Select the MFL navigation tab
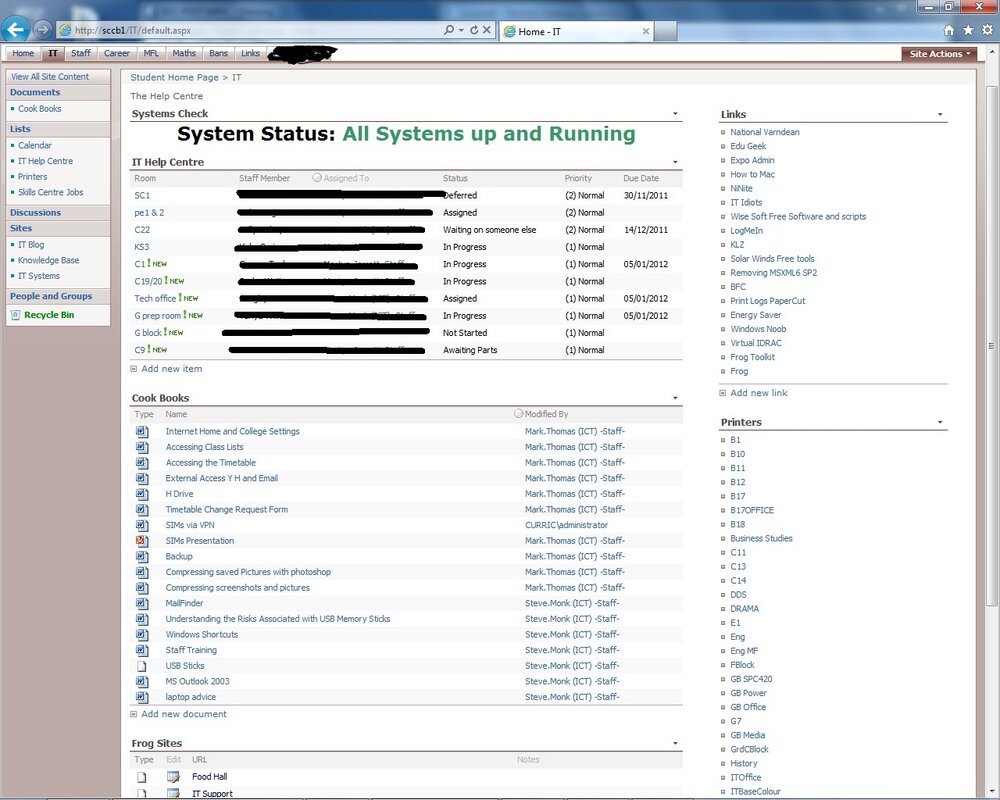Viewport: 1000px width, 800px height. 151,53
